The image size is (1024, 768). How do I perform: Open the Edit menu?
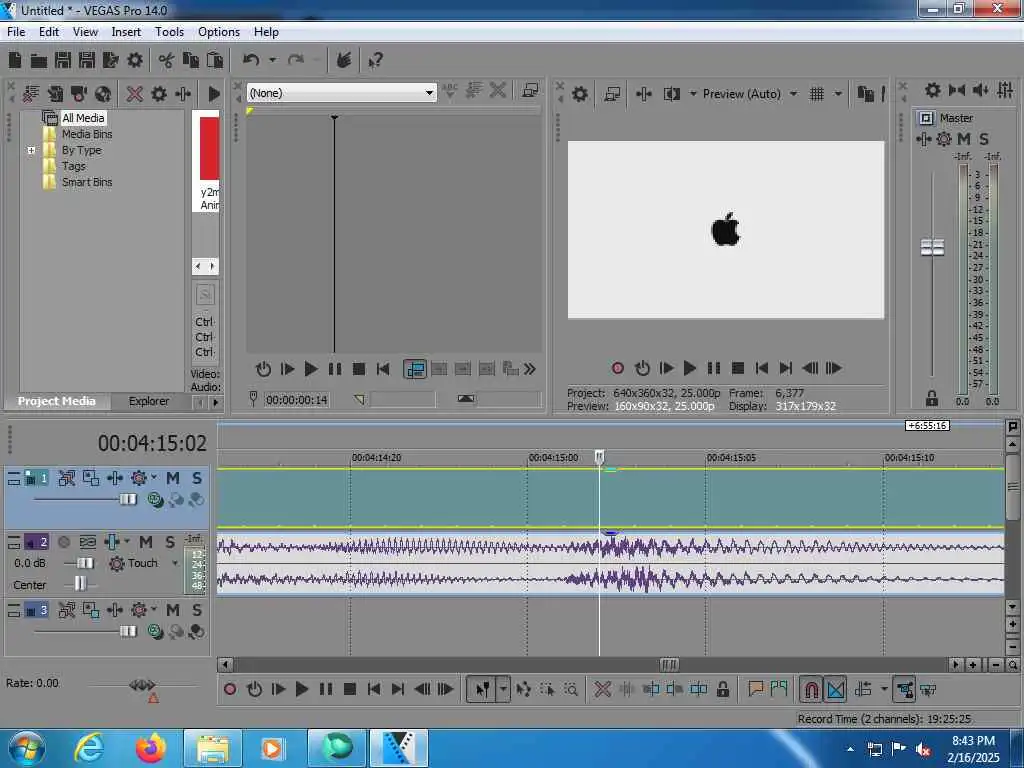(48, 31)
